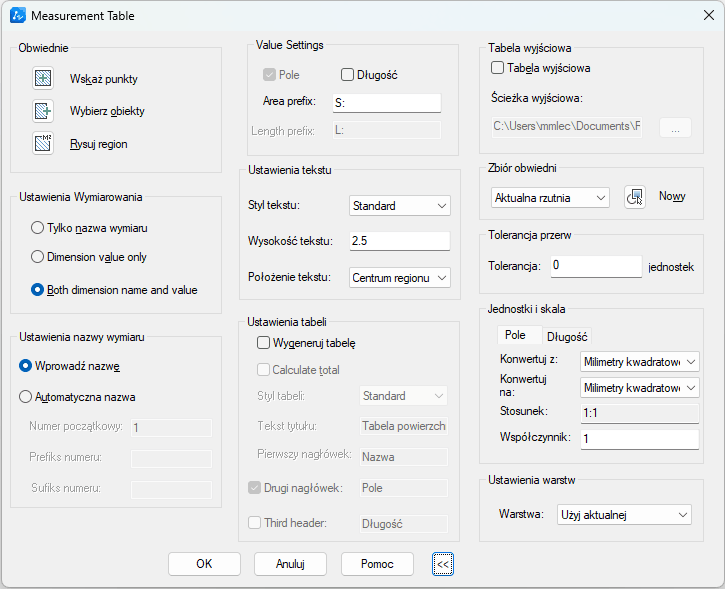Viewport: 725px width, 589px height.
Task: Choose the Automatyczna nazwa radio button
Action: pos(26,396)
